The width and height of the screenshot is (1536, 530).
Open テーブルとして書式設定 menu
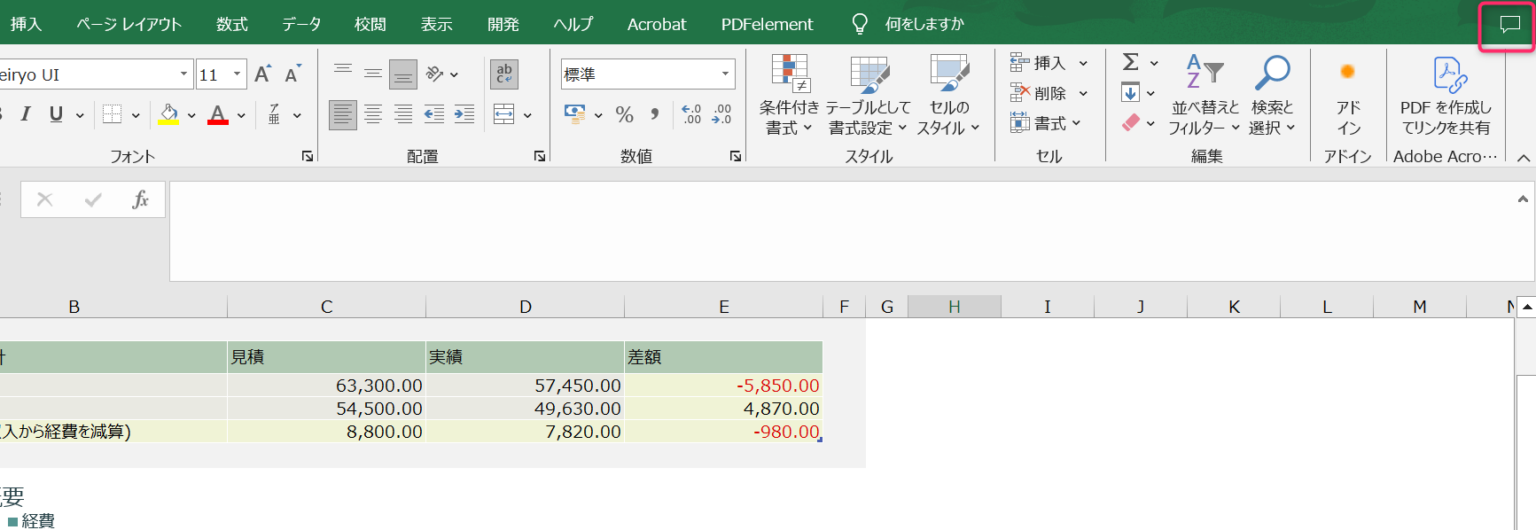click(868, 97)
